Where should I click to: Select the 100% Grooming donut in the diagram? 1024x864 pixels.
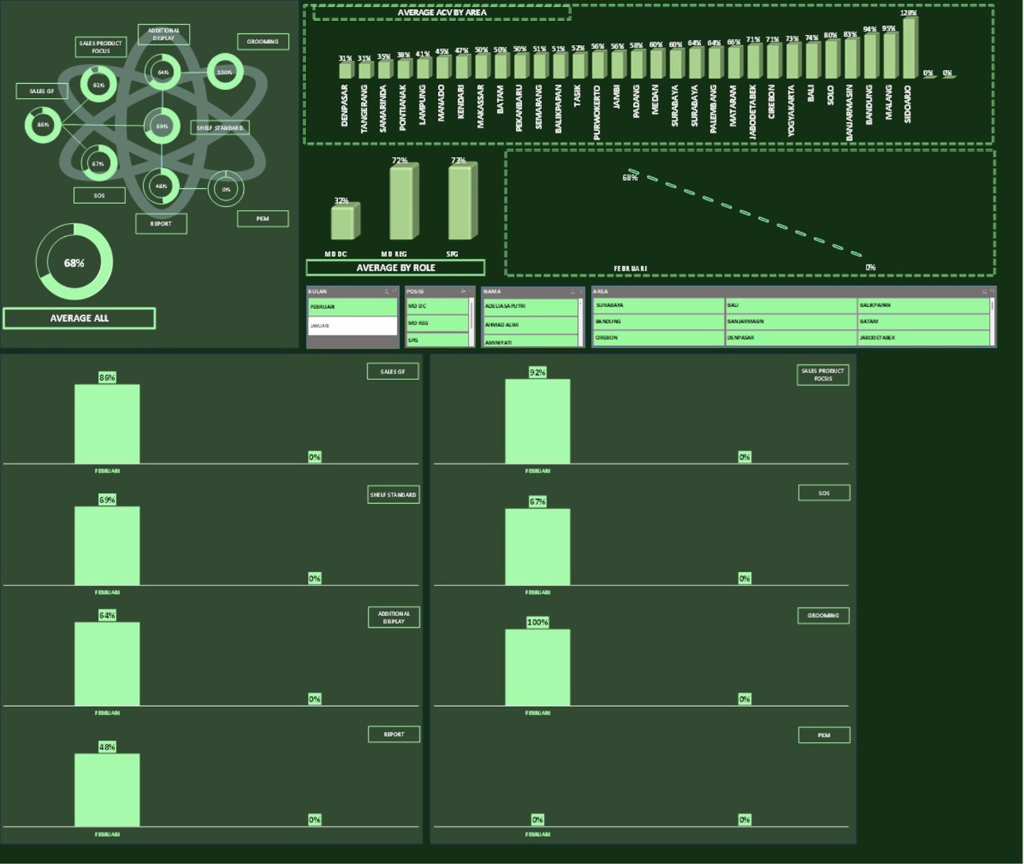pyautogui.click(x=225, y=72)
